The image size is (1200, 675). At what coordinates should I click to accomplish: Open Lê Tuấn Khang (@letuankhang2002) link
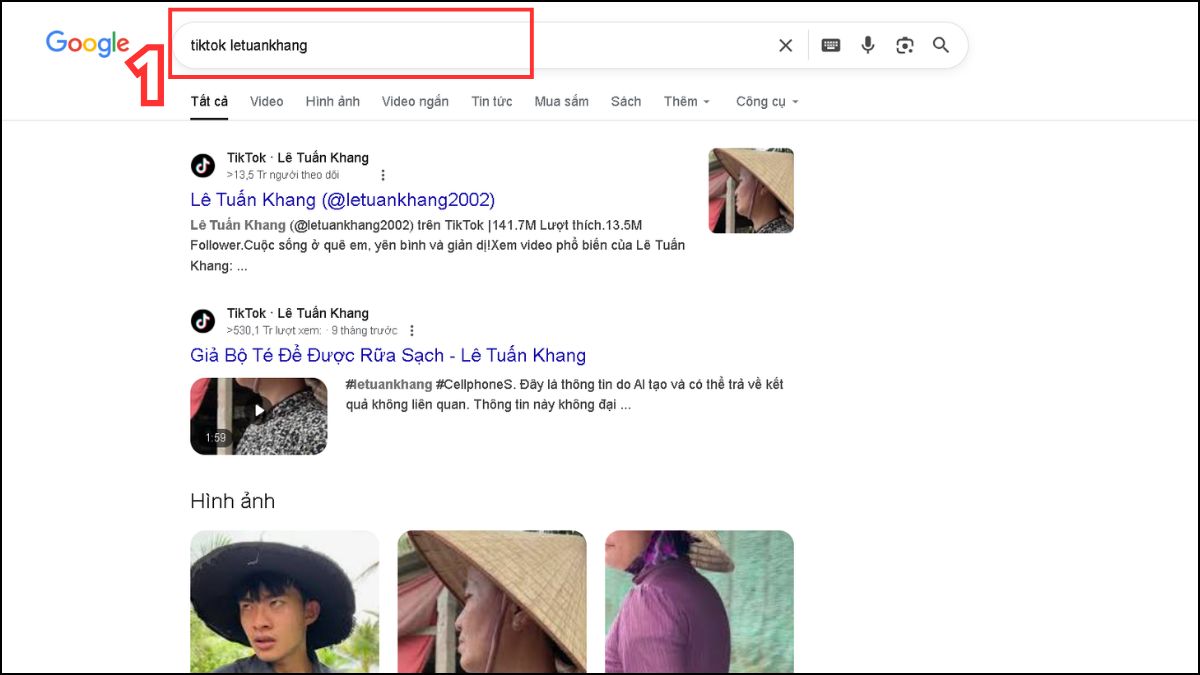click(x=343, y=199)
